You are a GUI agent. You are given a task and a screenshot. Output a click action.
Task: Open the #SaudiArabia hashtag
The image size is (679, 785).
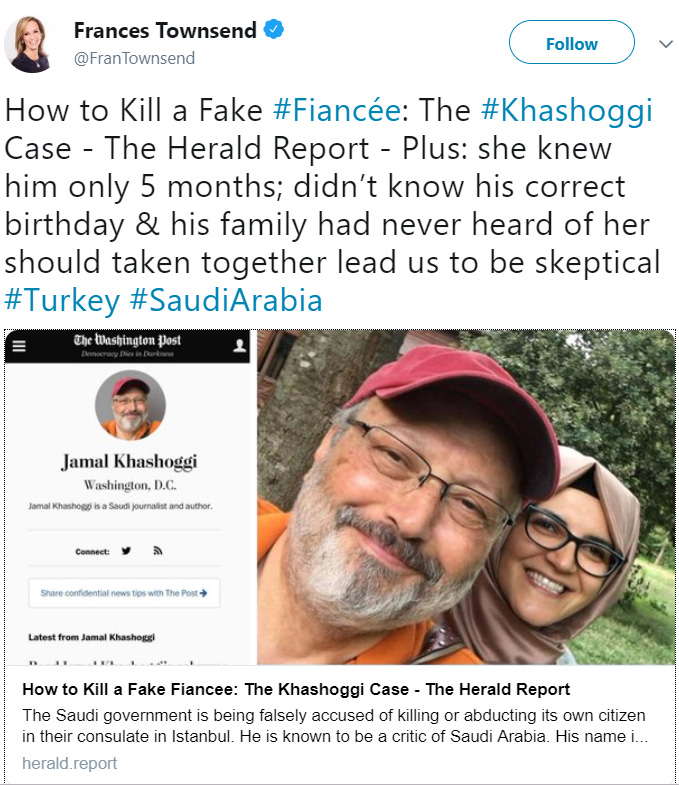click(x=226, y=300)
